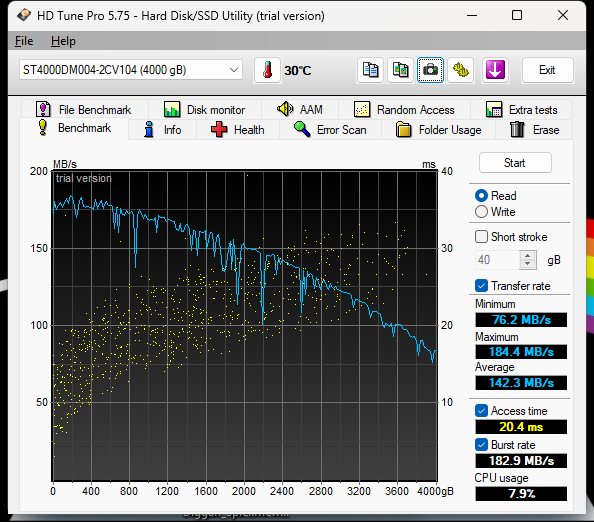The width and height of the screenshot is (594, 522).
Task: Decrease short stroke value with down arrow
Action: (528, 264)
